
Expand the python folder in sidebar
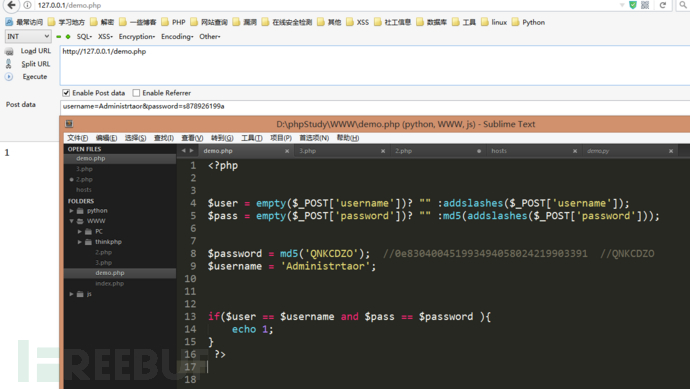[71, 211]
